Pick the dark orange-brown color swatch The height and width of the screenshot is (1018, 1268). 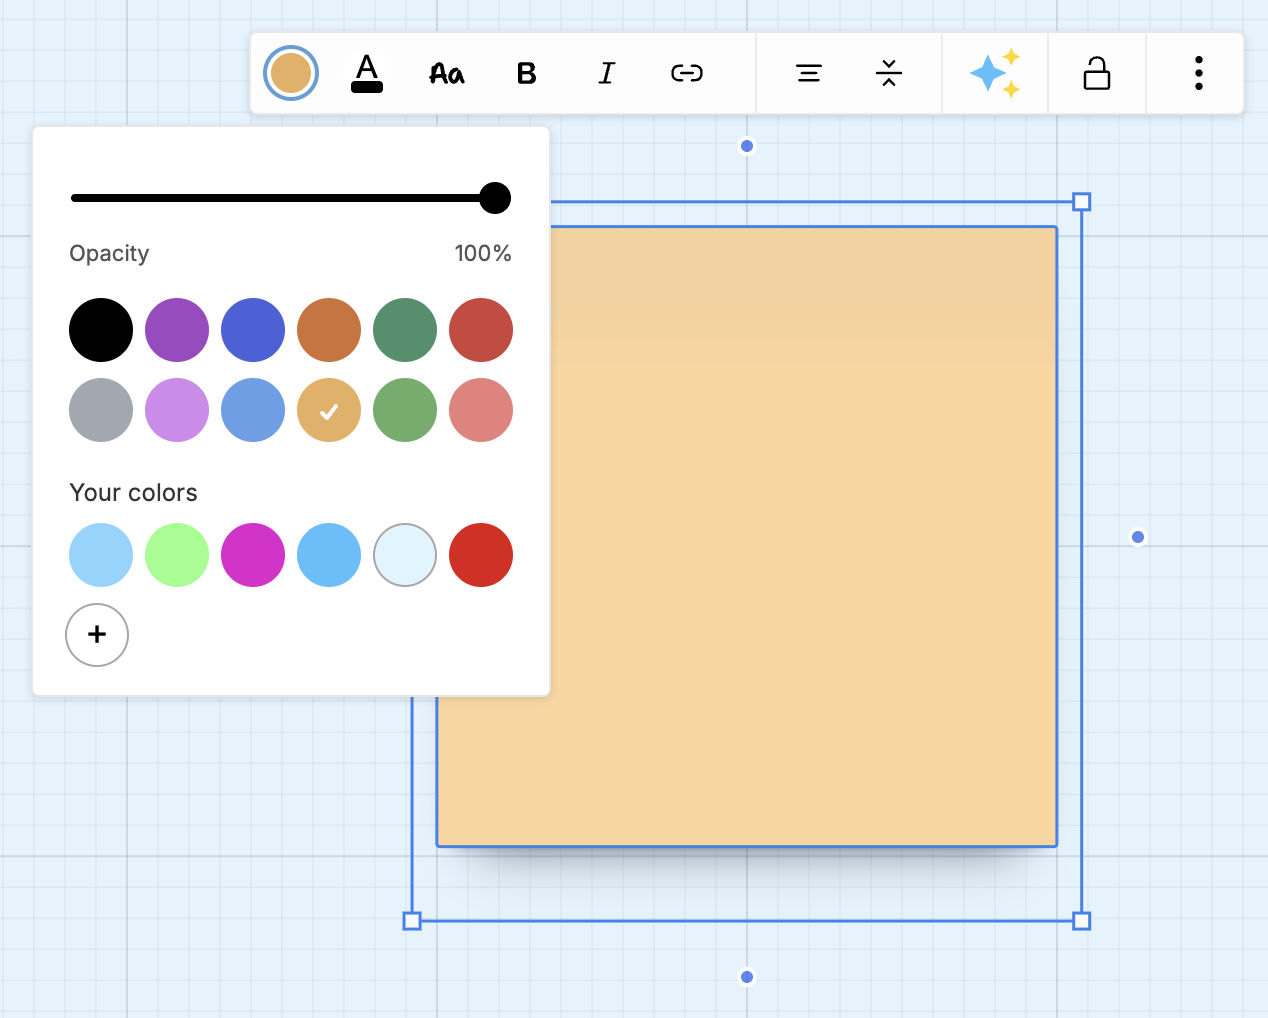(x=329, y=330)
